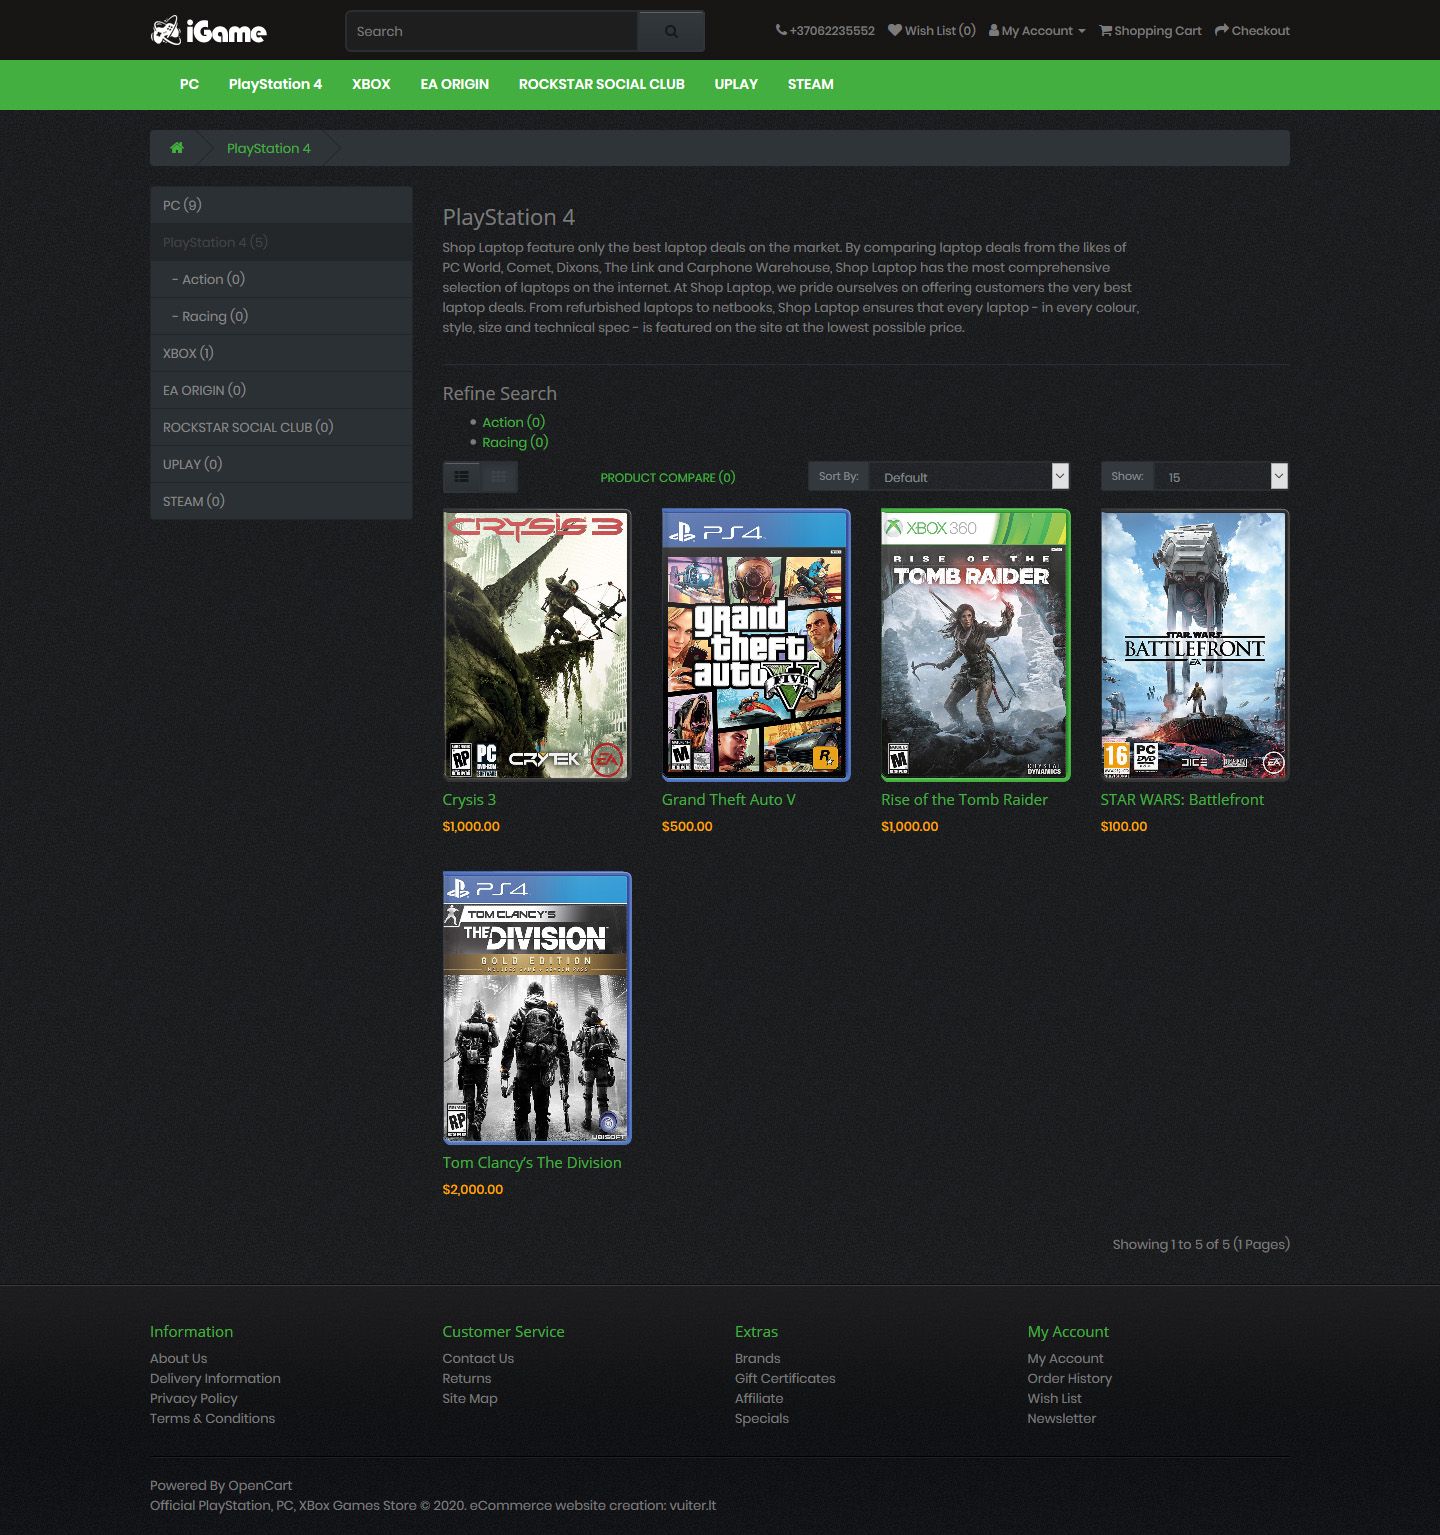The width and height of the screenshot is (1440, 1535).
Task: Click Racing (0) under Refine Search
Action: [515, 442]
